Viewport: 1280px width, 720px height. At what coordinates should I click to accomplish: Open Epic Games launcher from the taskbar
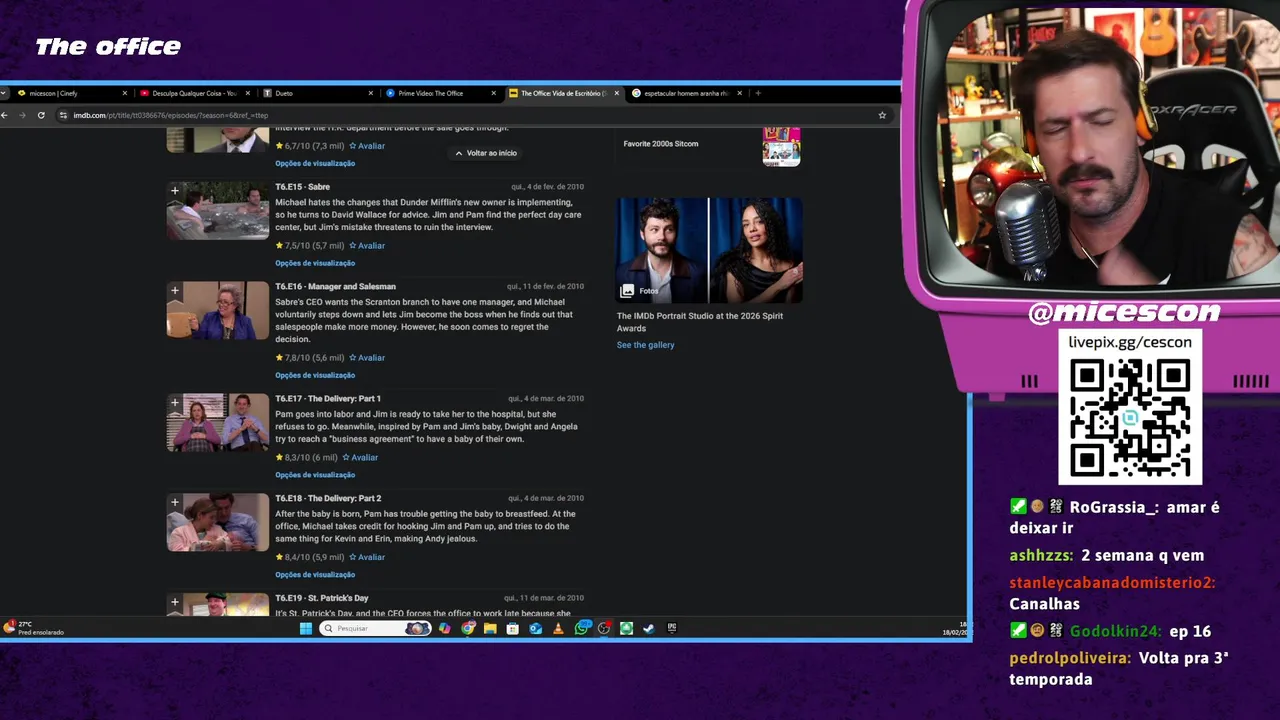[x=672, y=628]
